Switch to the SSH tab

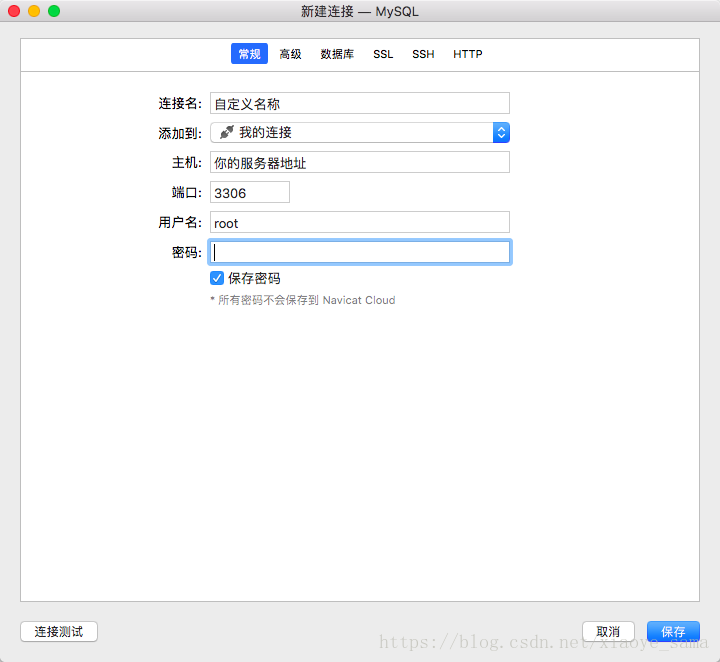[x=423, y=54]
